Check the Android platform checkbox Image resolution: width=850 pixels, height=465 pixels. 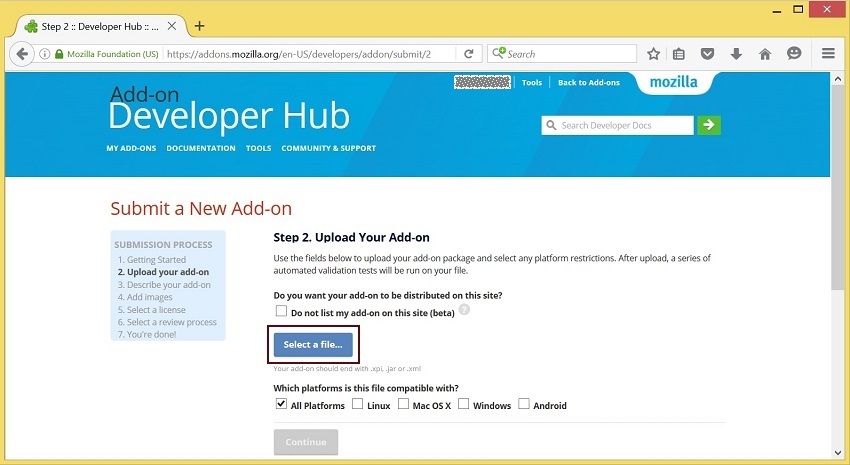tap(524, 404)
